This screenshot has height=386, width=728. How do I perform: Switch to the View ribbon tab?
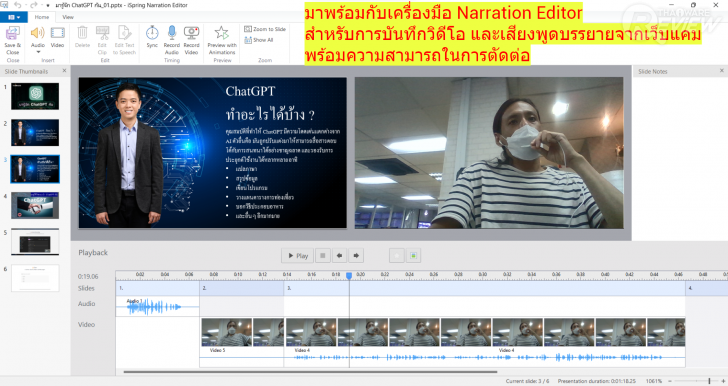pyautogui.click(x=68, y=17)
